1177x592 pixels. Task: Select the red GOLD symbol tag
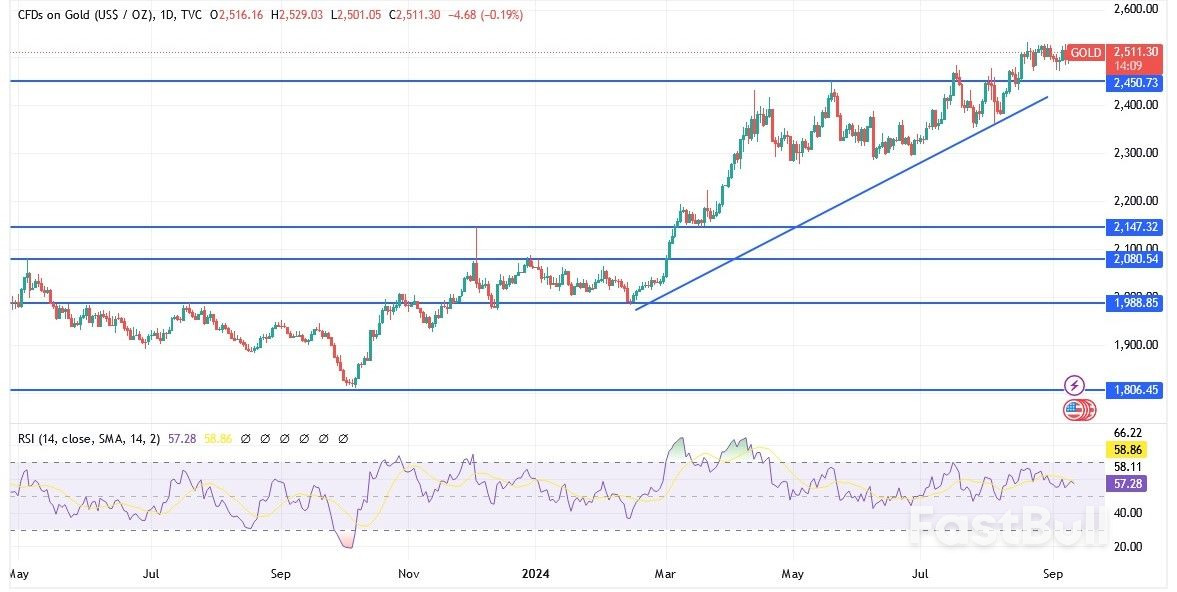pyautogui.click(x=1085, y=52)
